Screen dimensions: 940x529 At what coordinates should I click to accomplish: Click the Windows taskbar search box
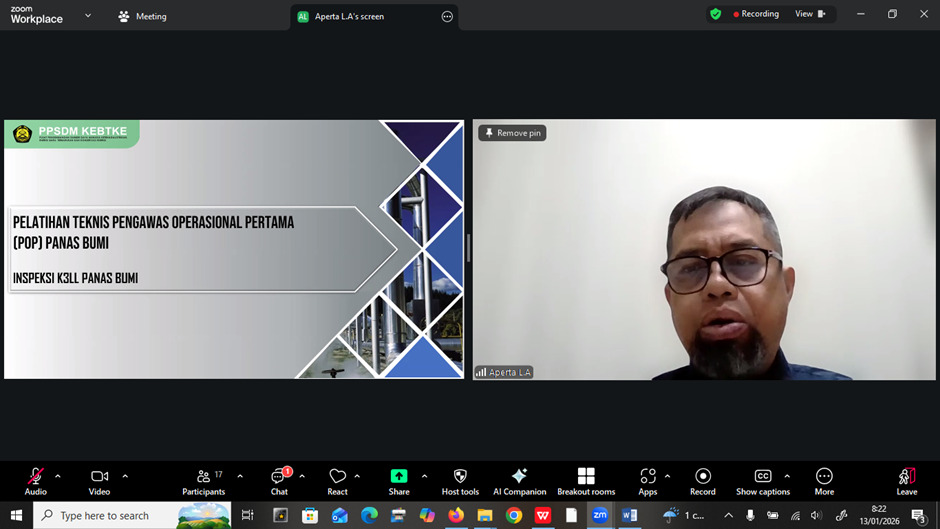[104, 516]
